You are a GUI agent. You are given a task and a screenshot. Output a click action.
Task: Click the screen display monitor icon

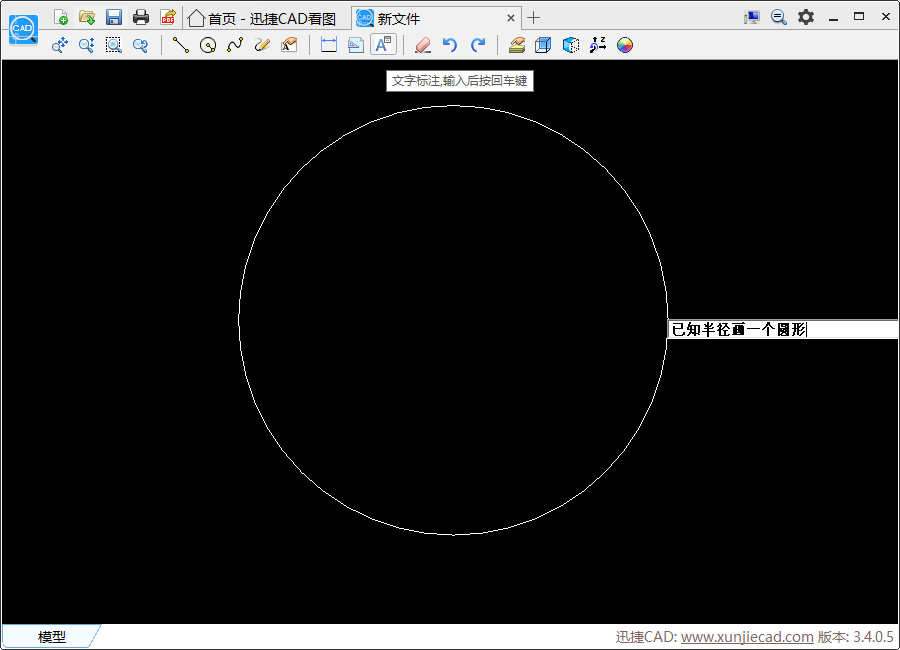click(x=752, y=17)
